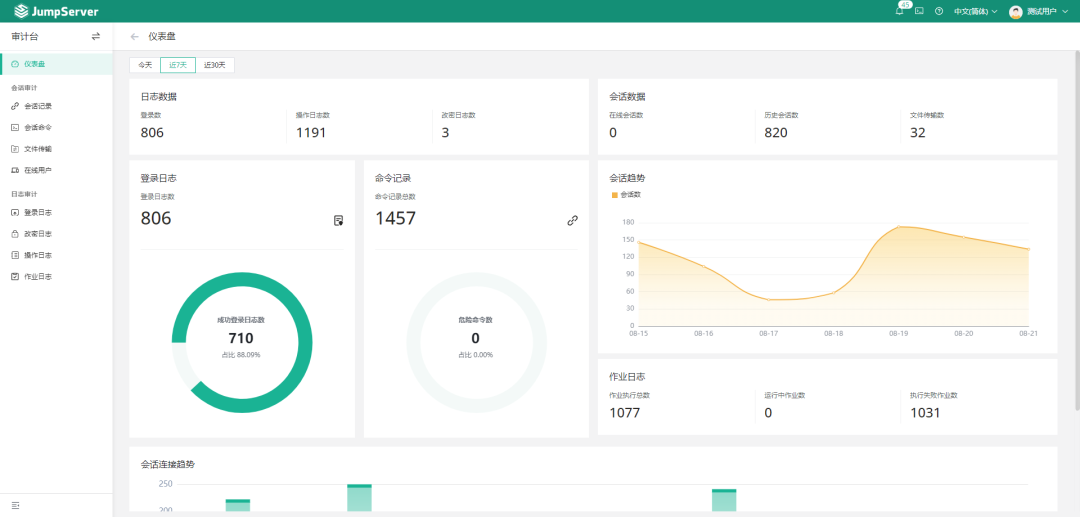
Task: Click the vertical page scrollbar on the right
Action: pyautogui.click(x=1076, y=230)
